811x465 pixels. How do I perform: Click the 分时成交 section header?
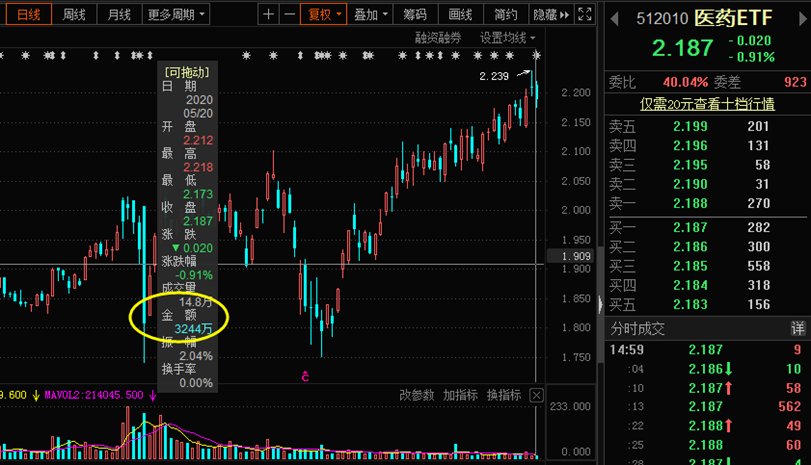[637, 328]
